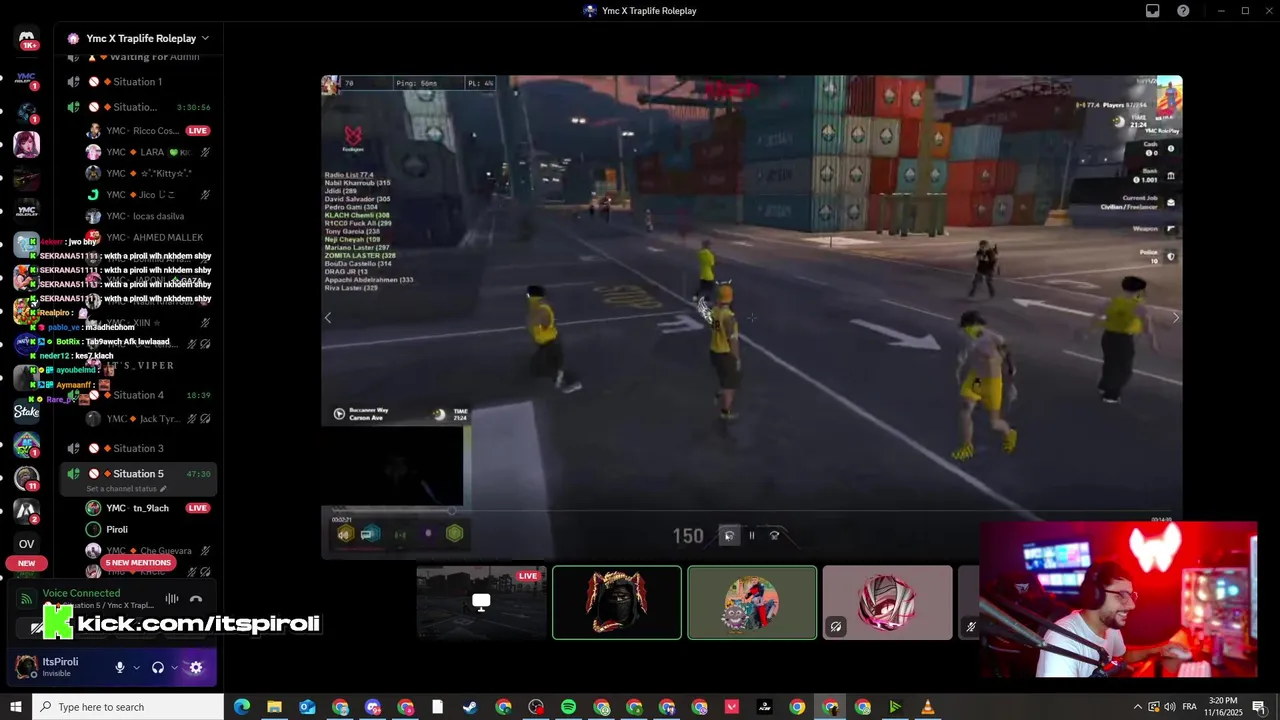Screen dimensions: 1280x720
Task: Open user Che Guevara in voice list
Action: pyautogui.click(x=148, y=551)
